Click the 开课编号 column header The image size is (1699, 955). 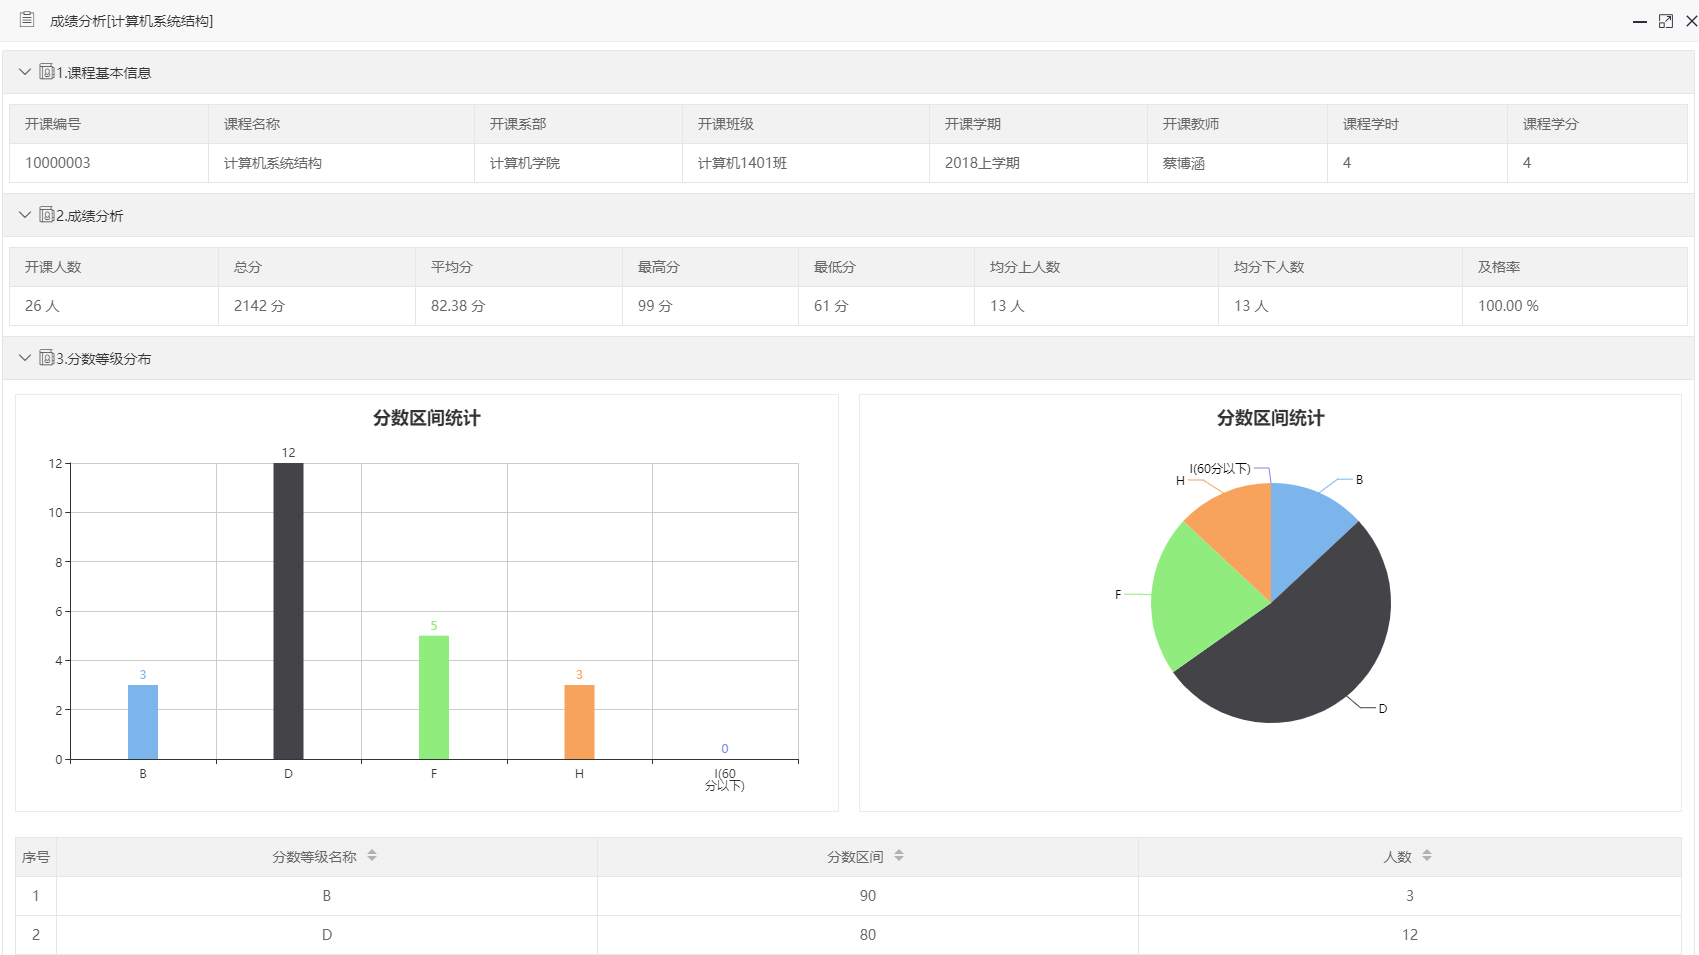(109, 124)
